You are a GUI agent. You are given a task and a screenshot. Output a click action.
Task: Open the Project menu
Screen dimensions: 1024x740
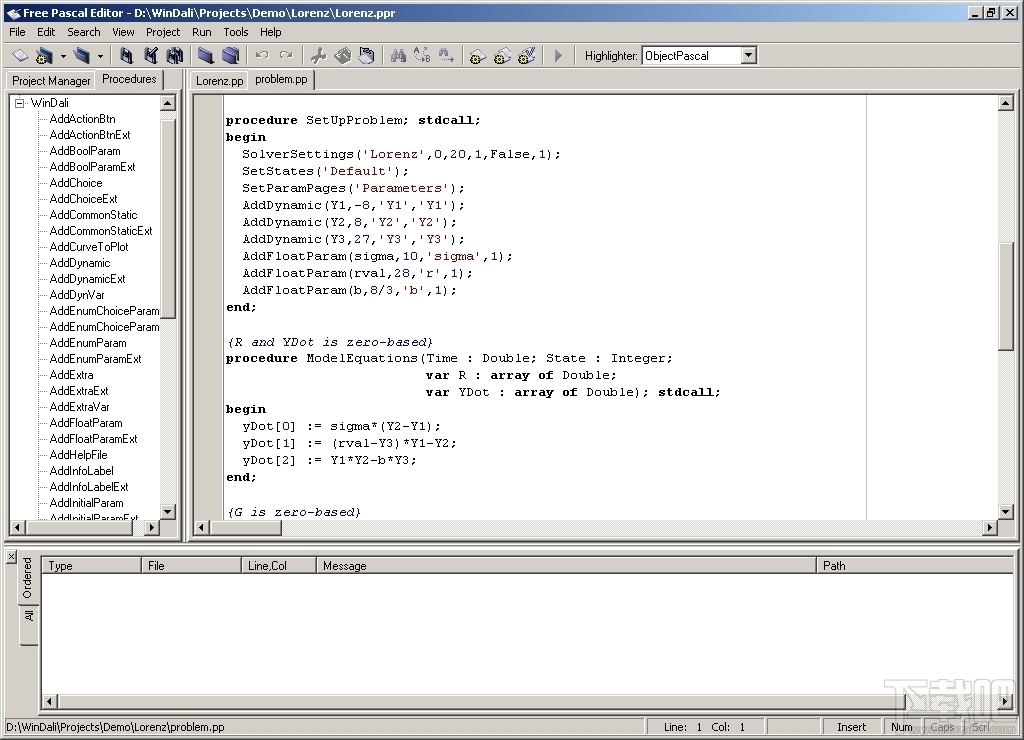pos(163,32)
